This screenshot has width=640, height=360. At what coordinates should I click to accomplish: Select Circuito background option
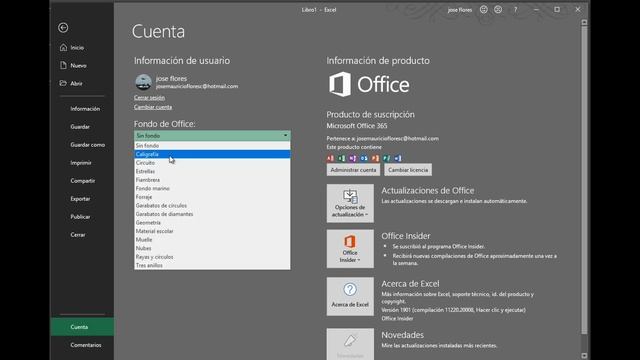tap(212, 163)
